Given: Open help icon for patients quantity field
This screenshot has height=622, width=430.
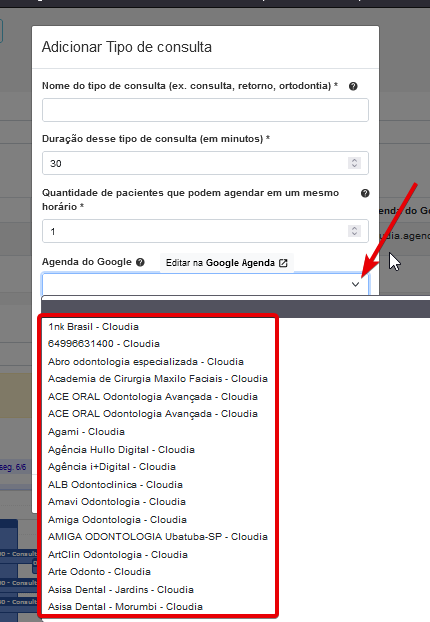Looking at the screenshot, I should click(x=365, y=193).
